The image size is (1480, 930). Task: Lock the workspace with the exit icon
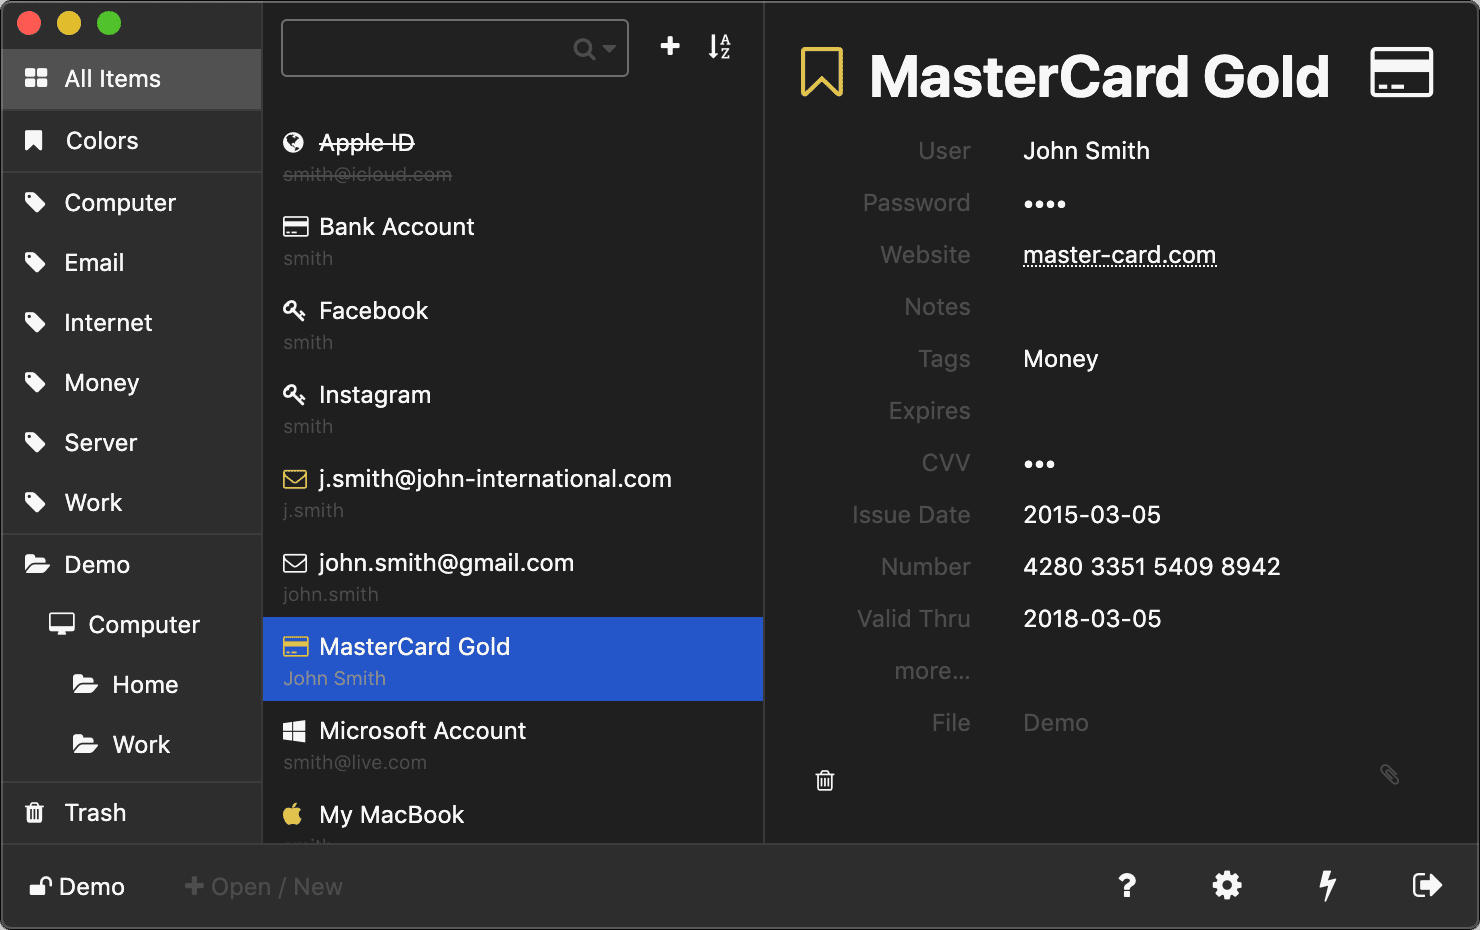[1427, 885]
